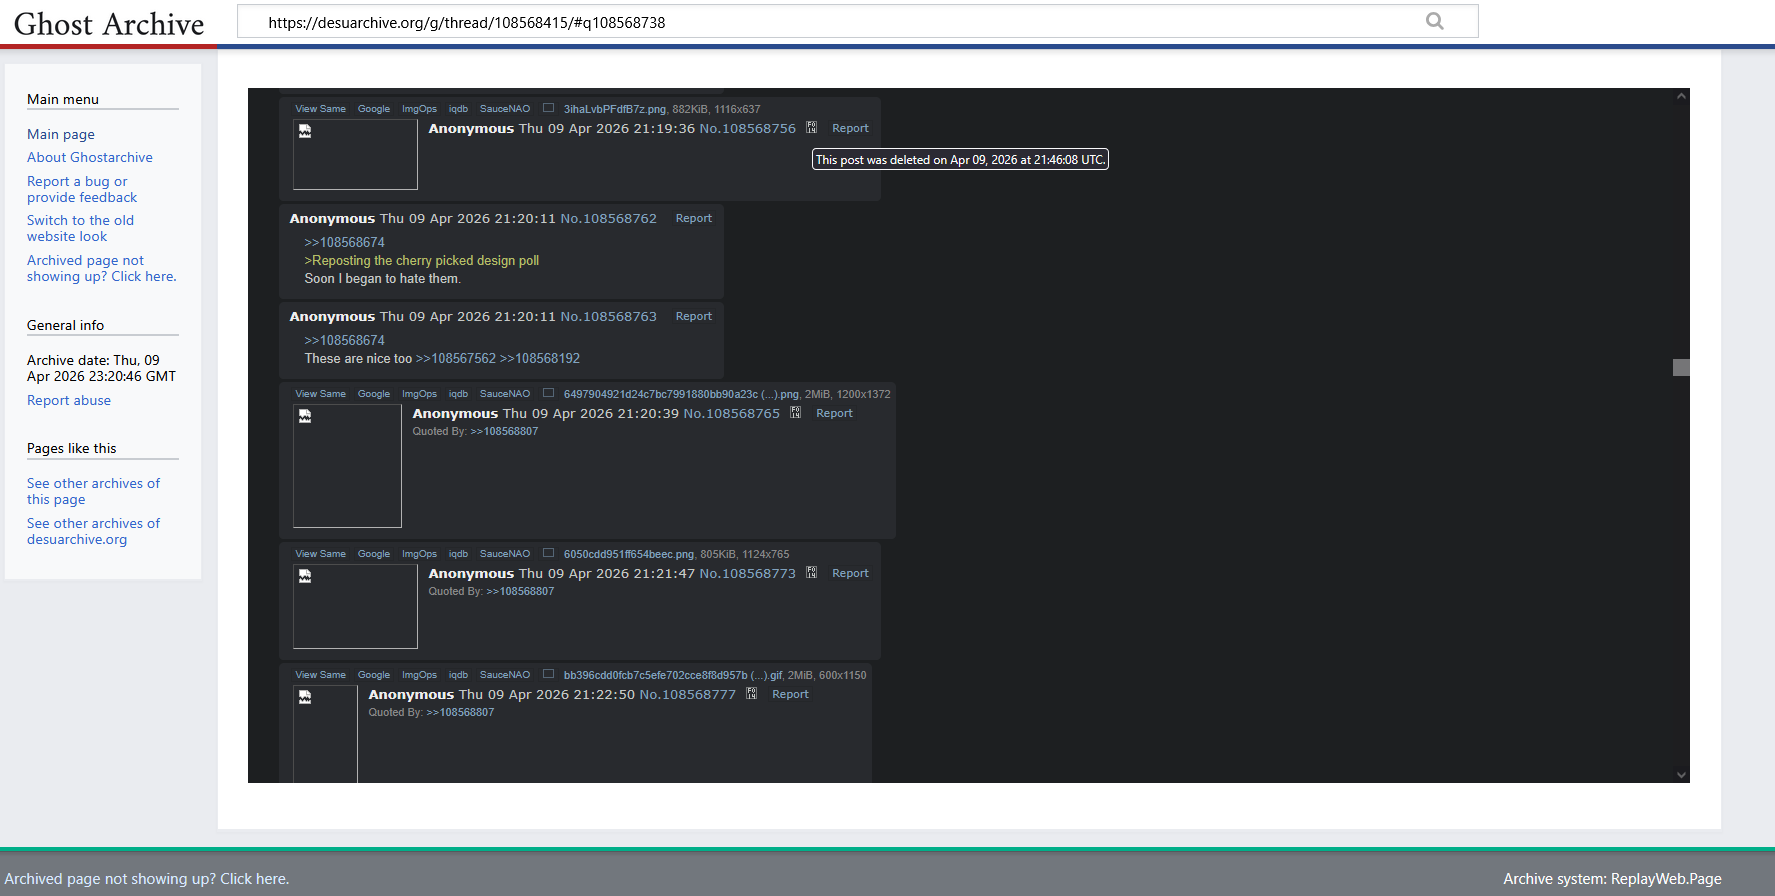Open the broken thumbnail of post 108568765
The image size is (1775, 896).
(347, 465)
